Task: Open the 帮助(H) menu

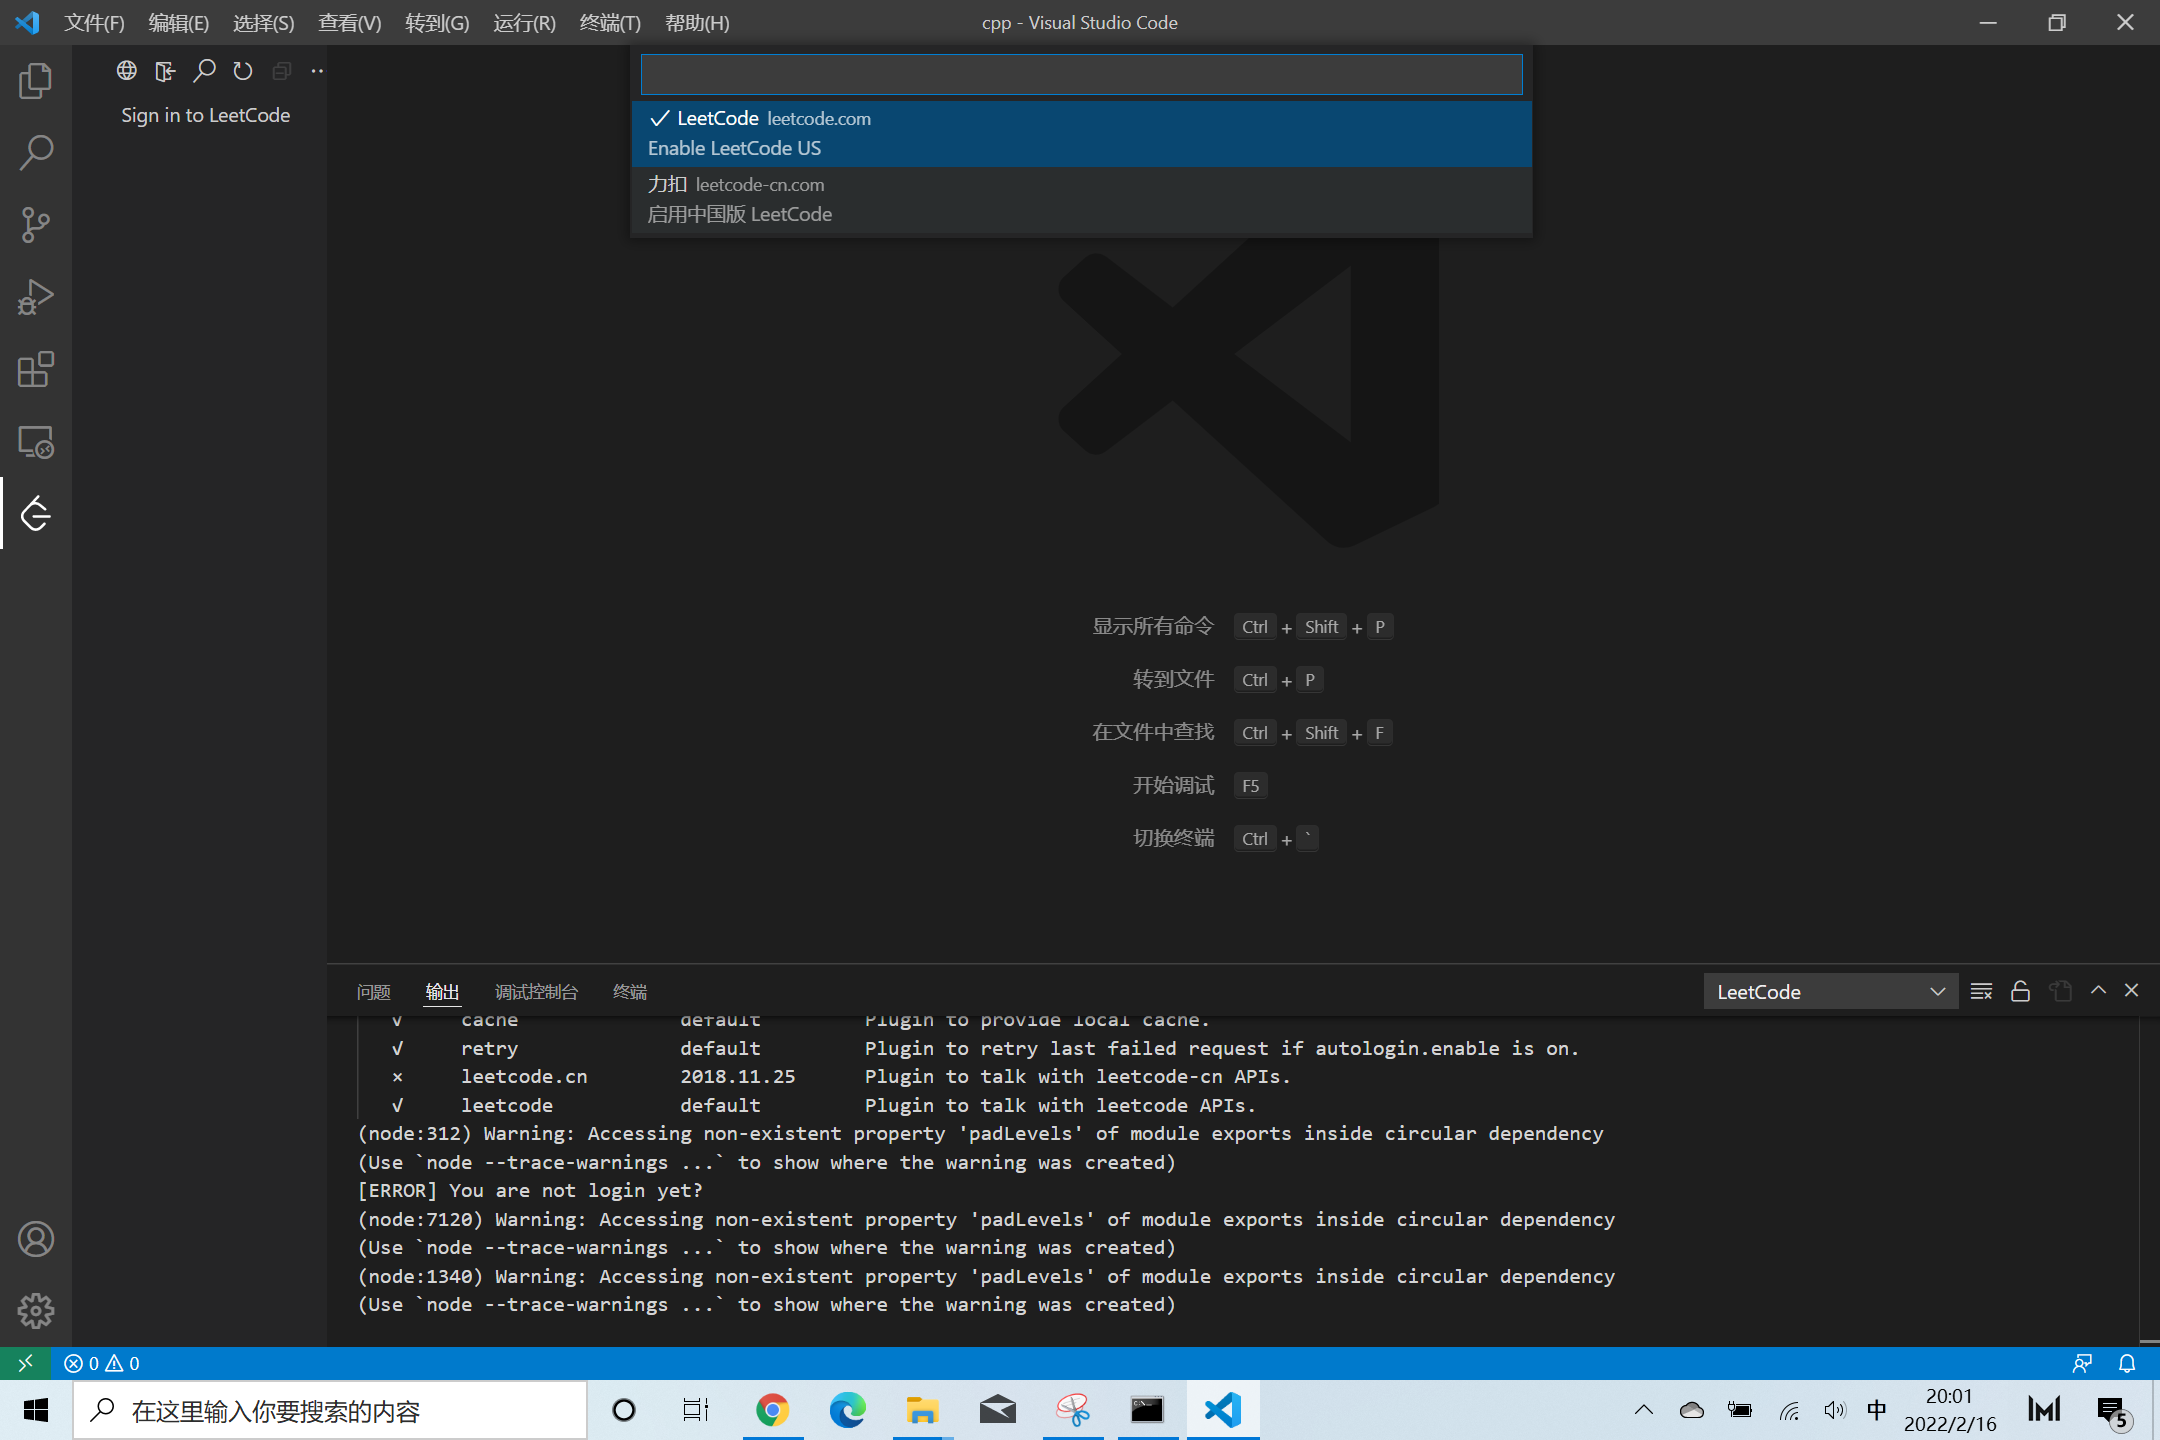Action: pyautogui.click(x=697, y=22)
